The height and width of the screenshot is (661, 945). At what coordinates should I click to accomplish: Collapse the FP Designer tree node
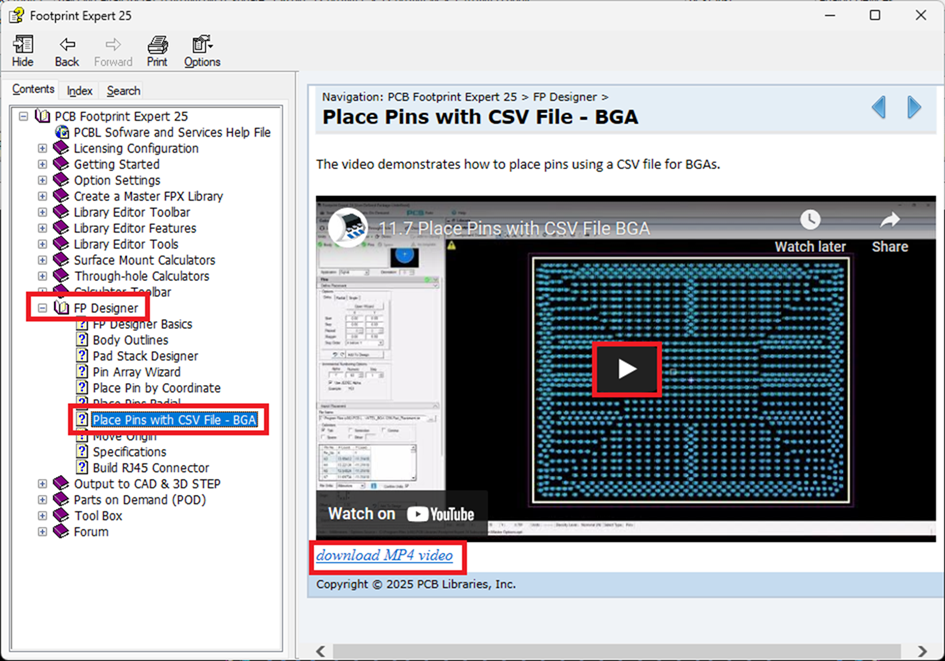tap(43, 308)
